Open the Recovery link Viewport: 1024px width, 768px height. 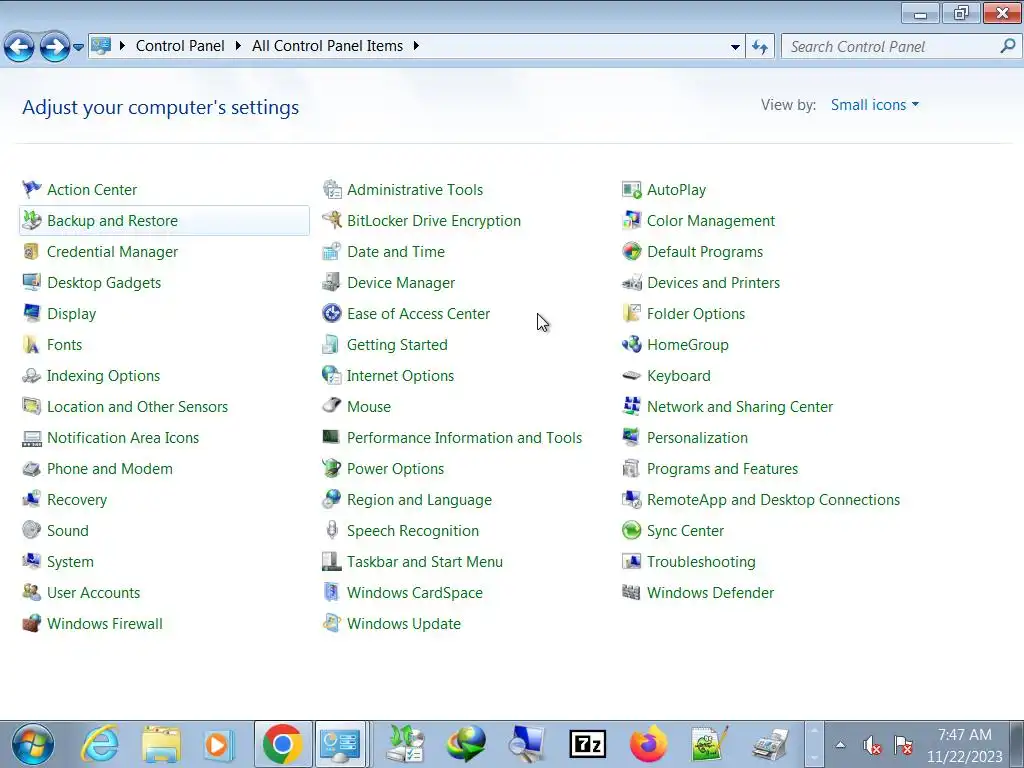pyautogui.click(x=76, y=500)
